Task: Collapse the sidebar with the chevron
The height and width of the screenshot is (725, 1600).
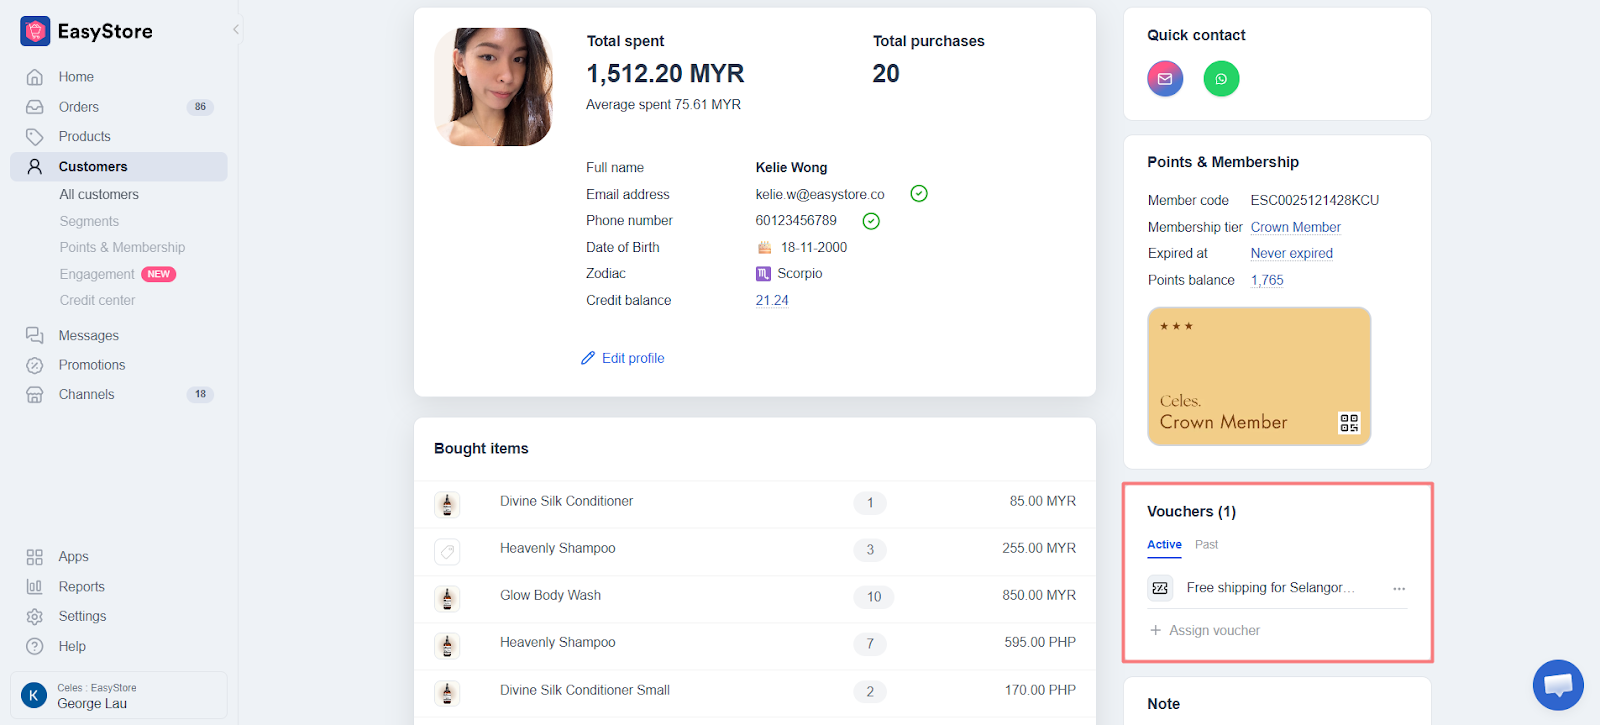Action: [x=236, y=29]
